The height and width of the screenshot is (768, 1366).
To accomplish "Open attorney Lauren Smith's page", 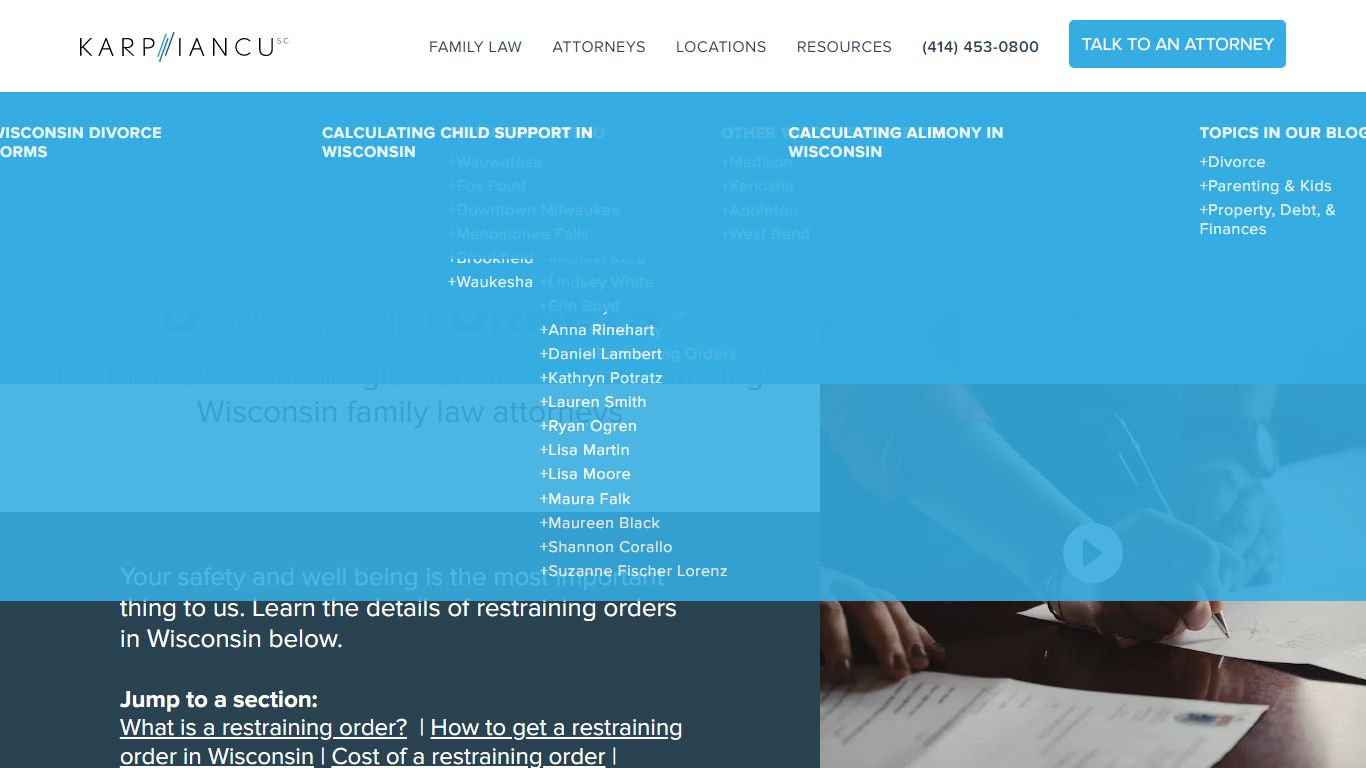I will pos(592,402).
